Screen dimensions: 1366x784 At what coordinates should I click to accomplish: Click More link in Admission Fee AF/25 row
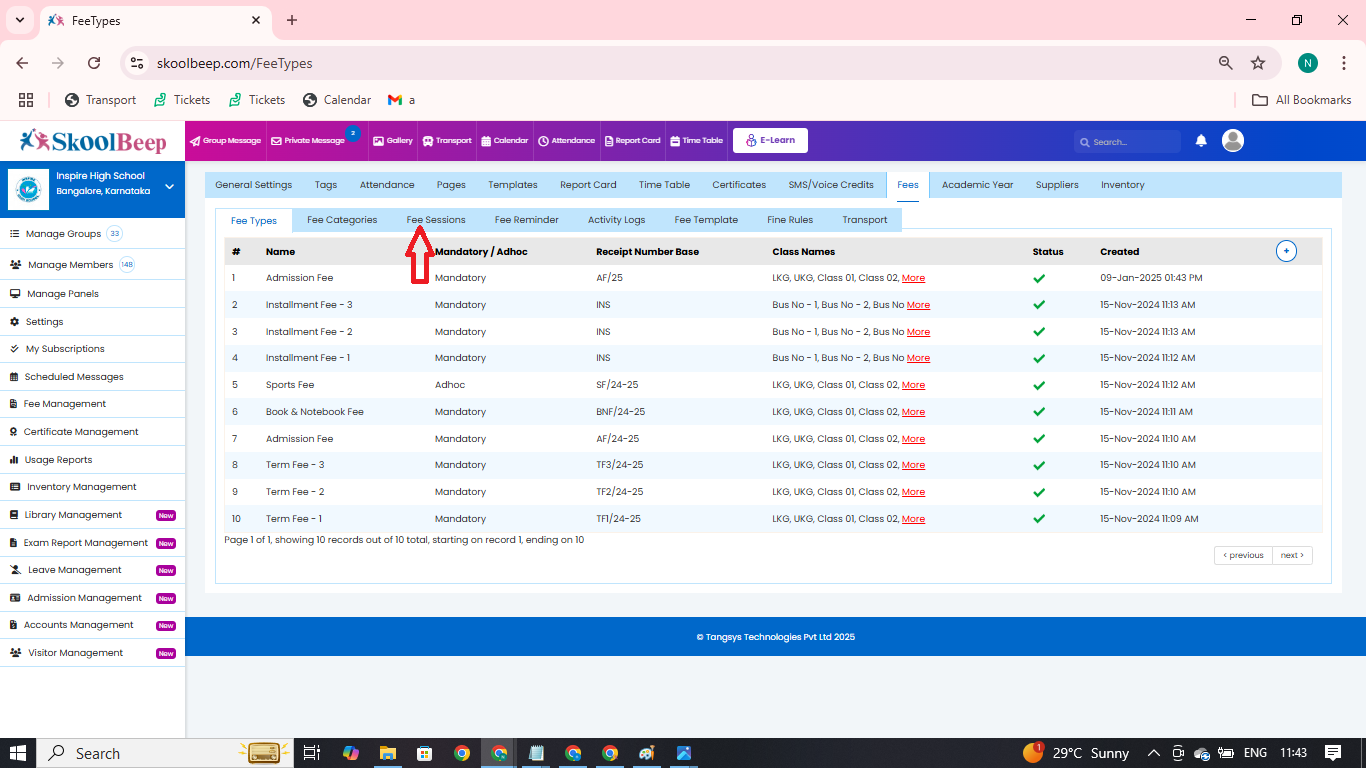click(x=913, y=278)
